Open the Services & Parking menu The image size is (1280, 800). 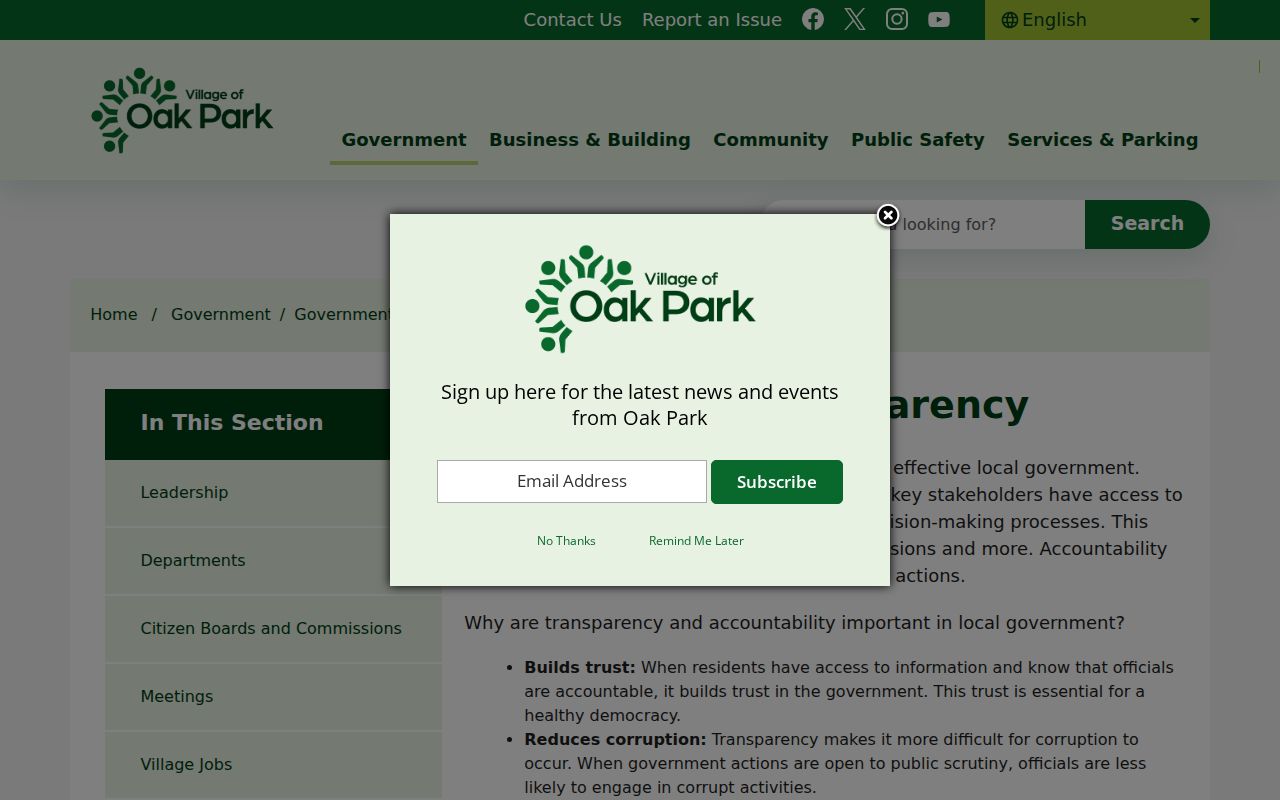[1103, 140]
